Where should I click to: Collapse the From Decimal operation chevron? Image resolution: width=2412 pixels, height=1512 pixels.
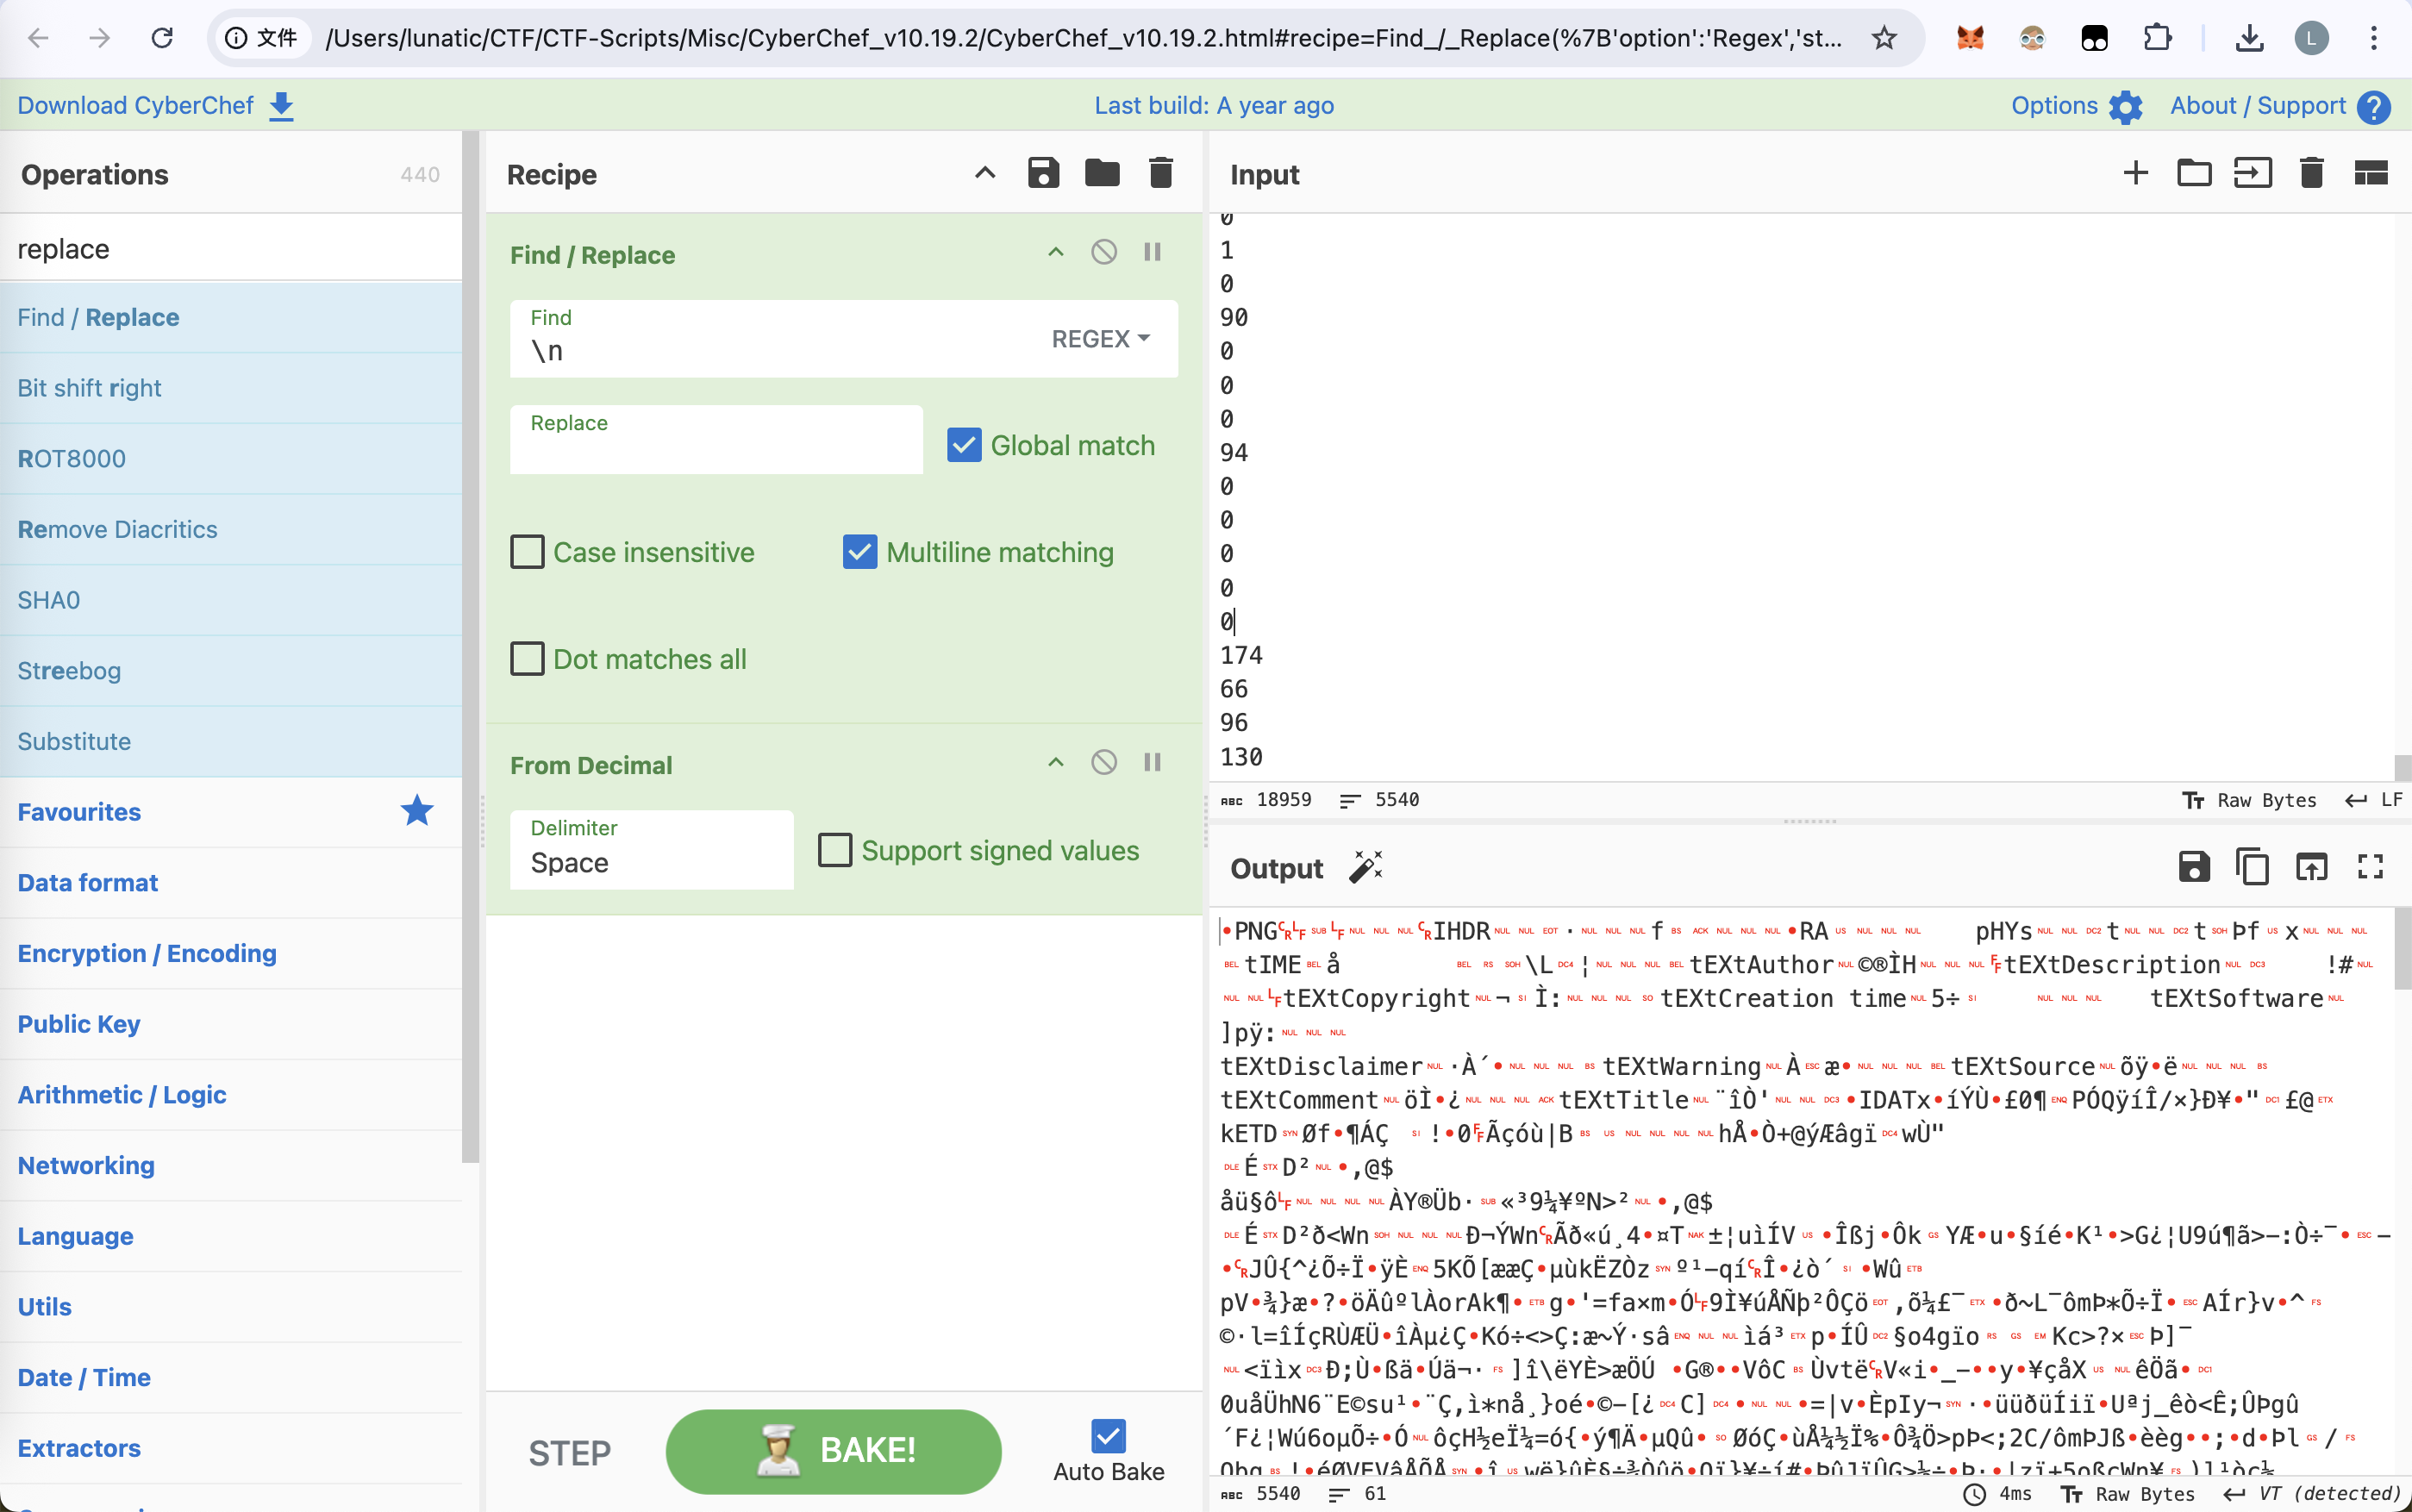pos(1055,763)
